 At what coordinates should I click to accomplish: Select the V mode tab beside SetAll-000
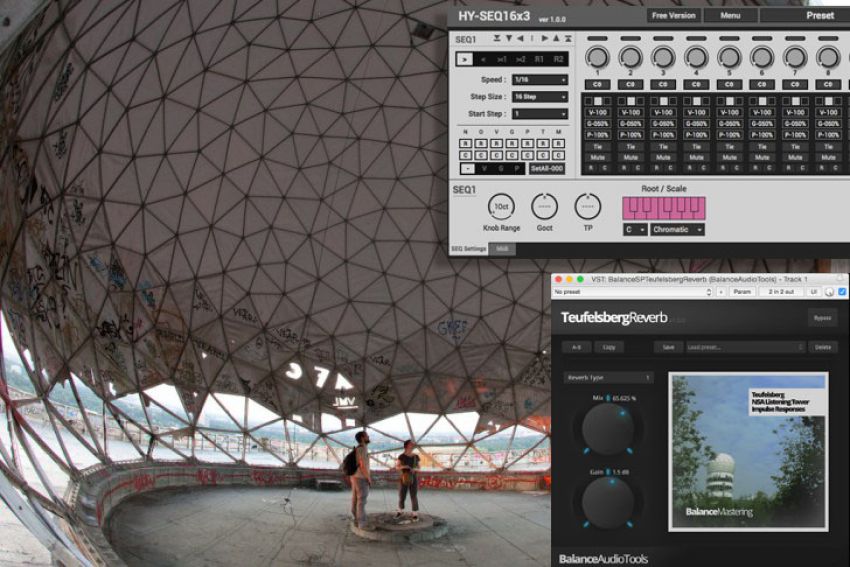[485, 169]
